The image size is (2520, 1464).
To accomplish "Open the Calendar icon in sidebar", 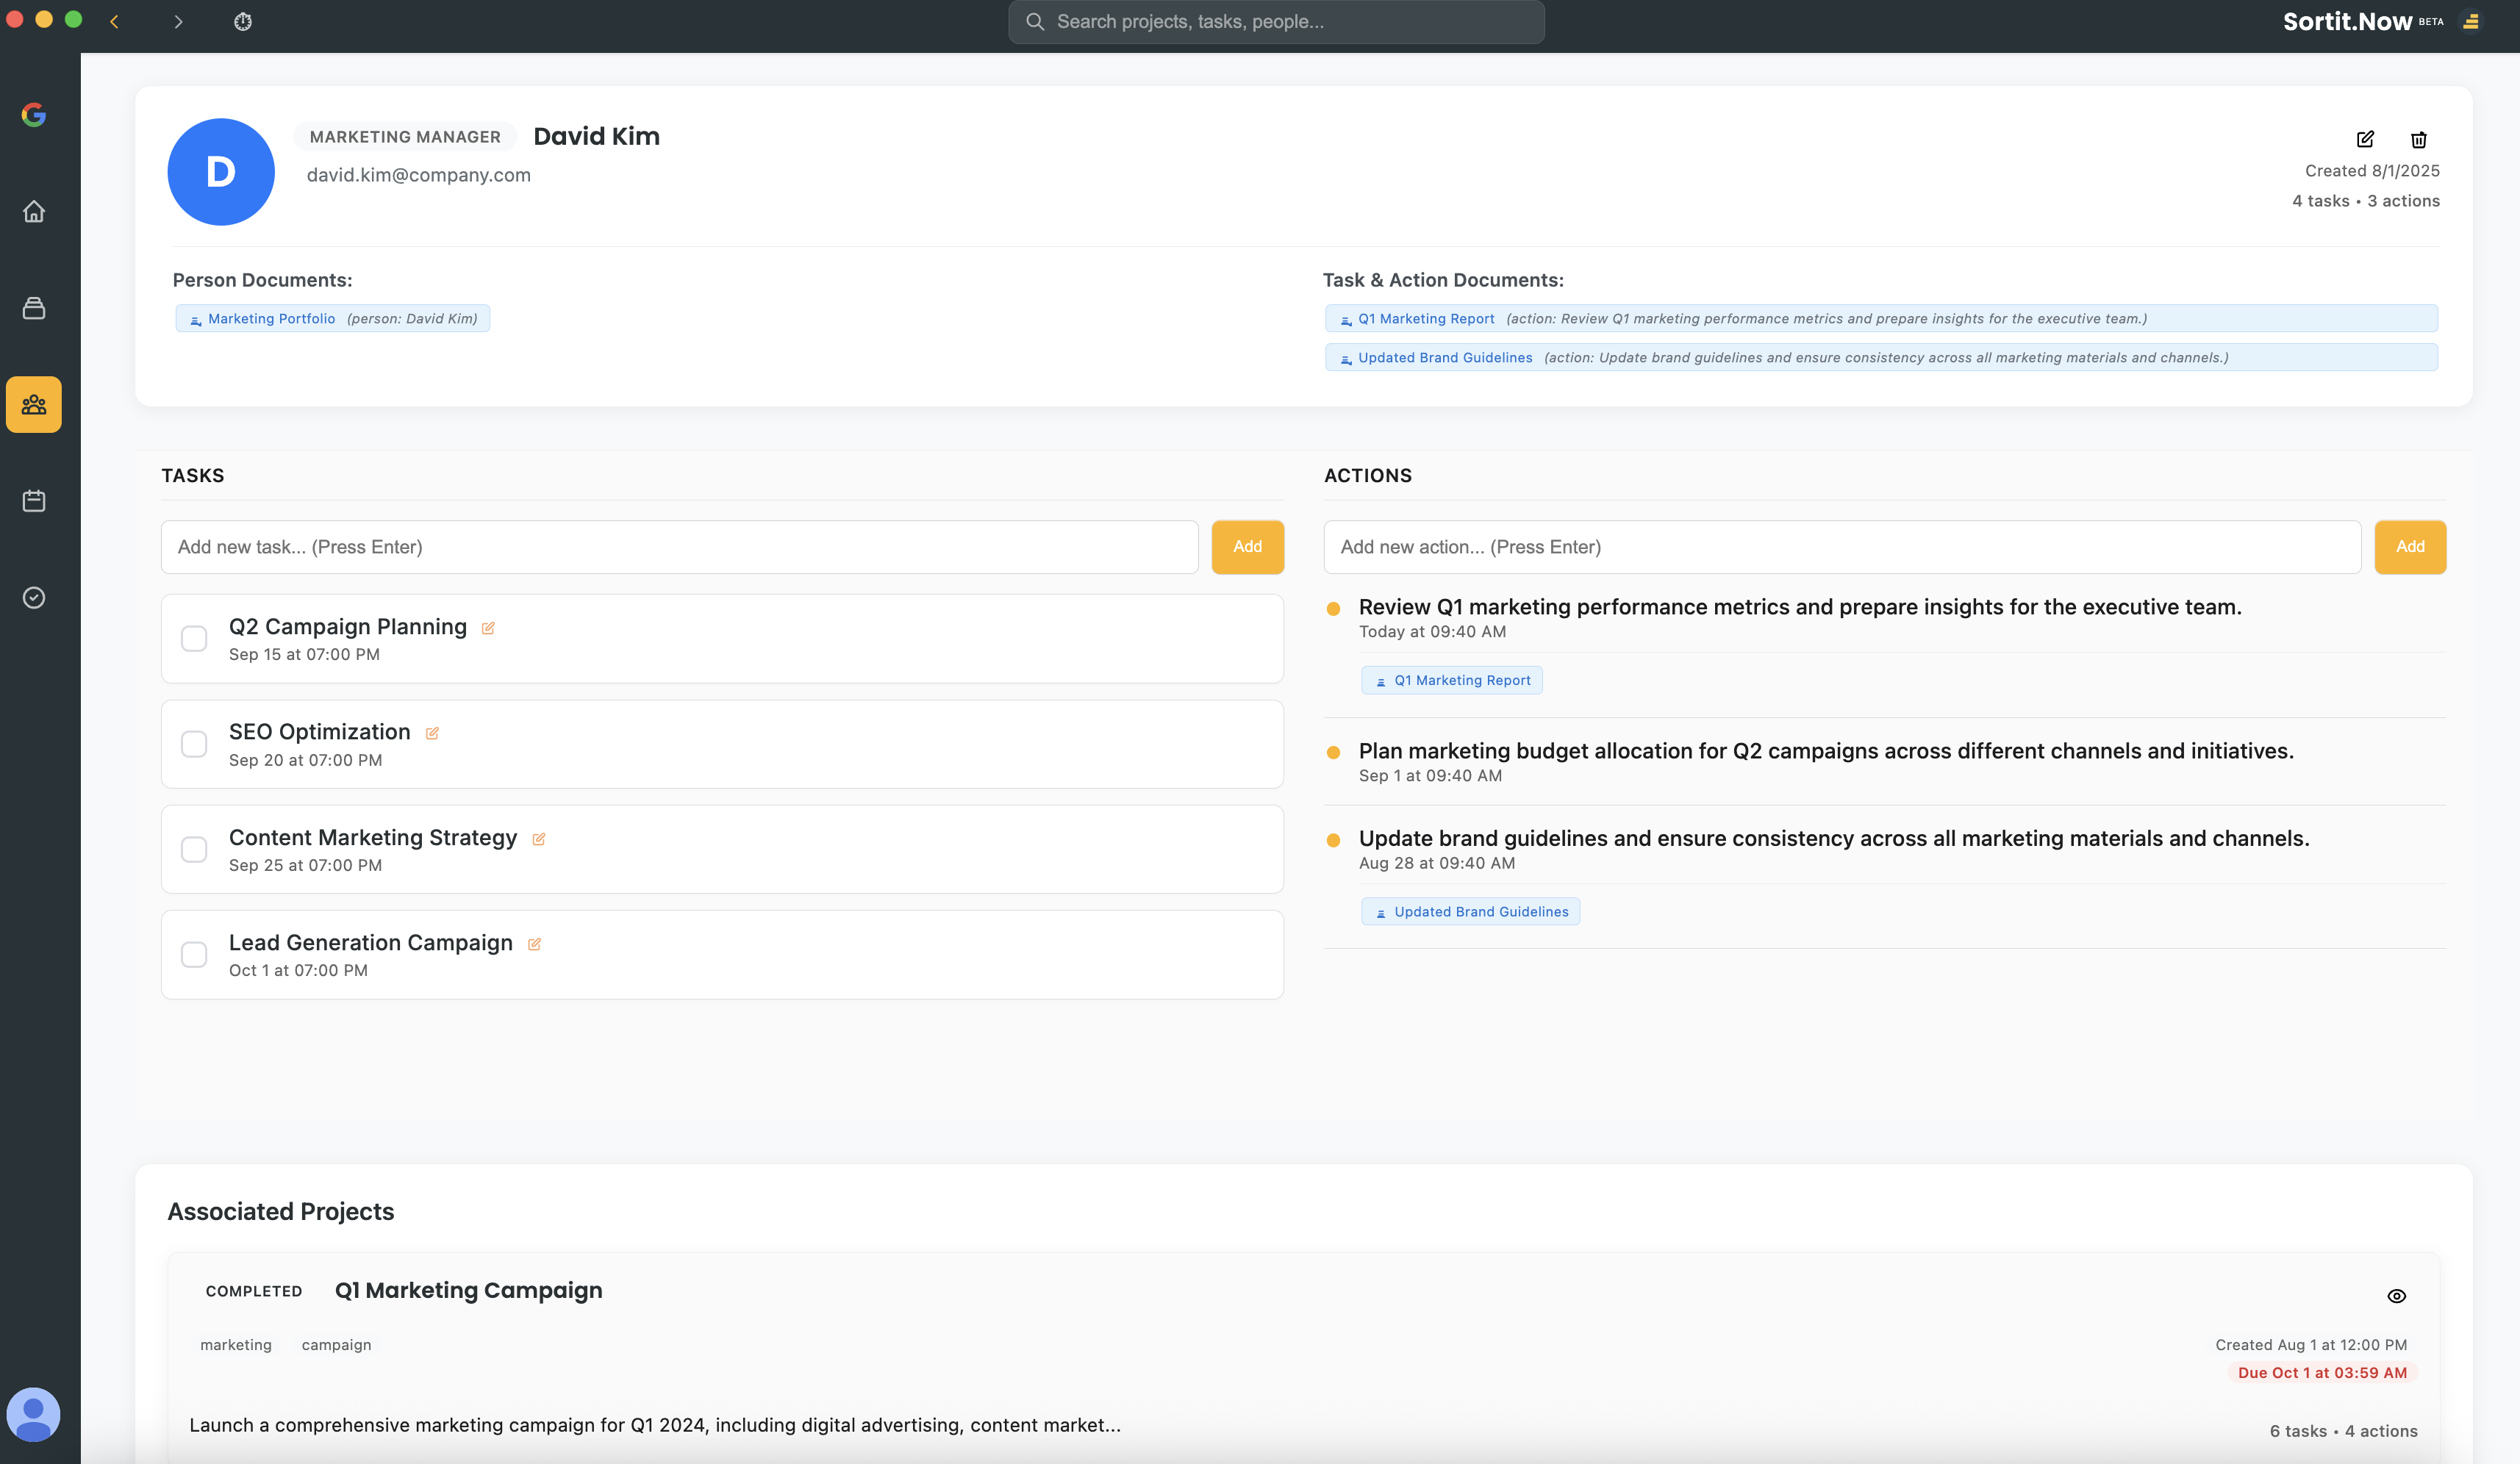I will 34,501.
